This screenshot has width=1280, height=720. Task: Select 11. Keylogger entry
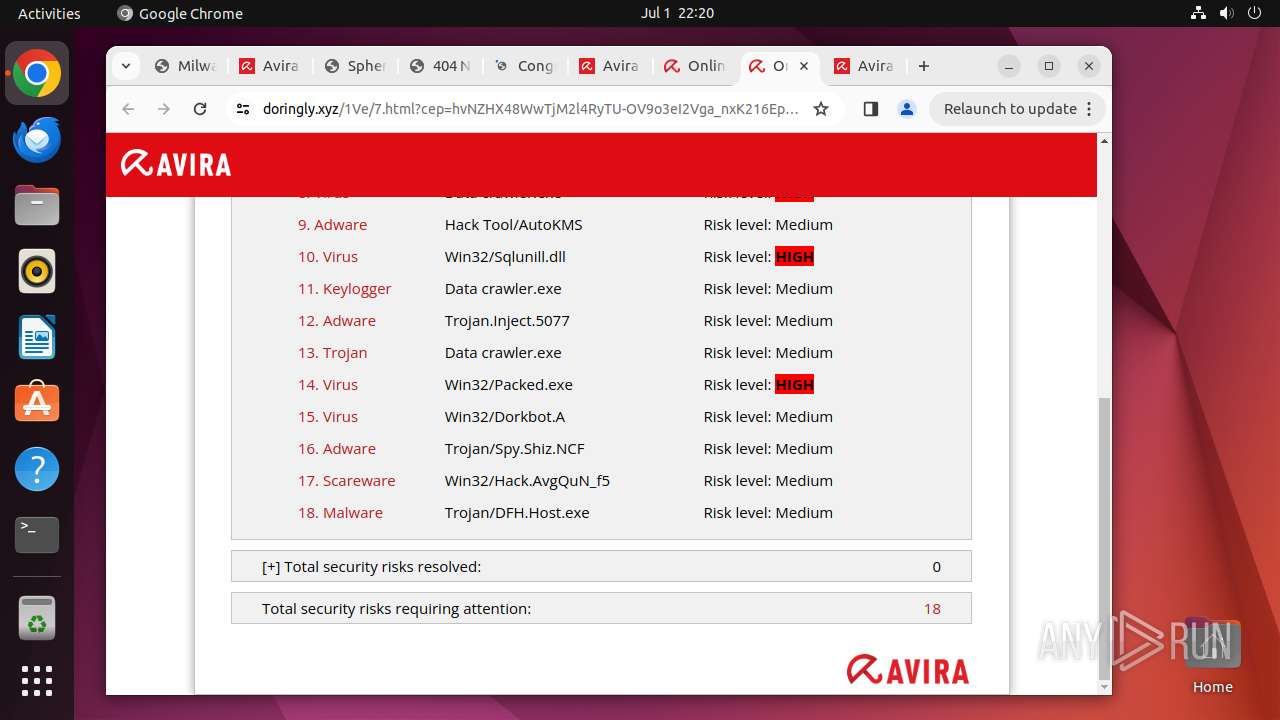(x=344, y=288)
